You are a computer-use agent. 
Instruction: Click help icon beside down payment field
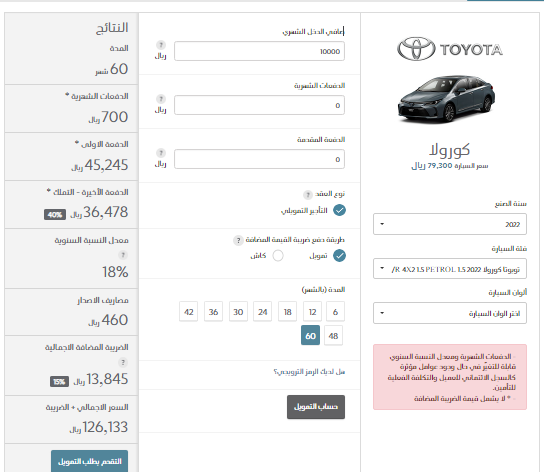click(161, 153)
